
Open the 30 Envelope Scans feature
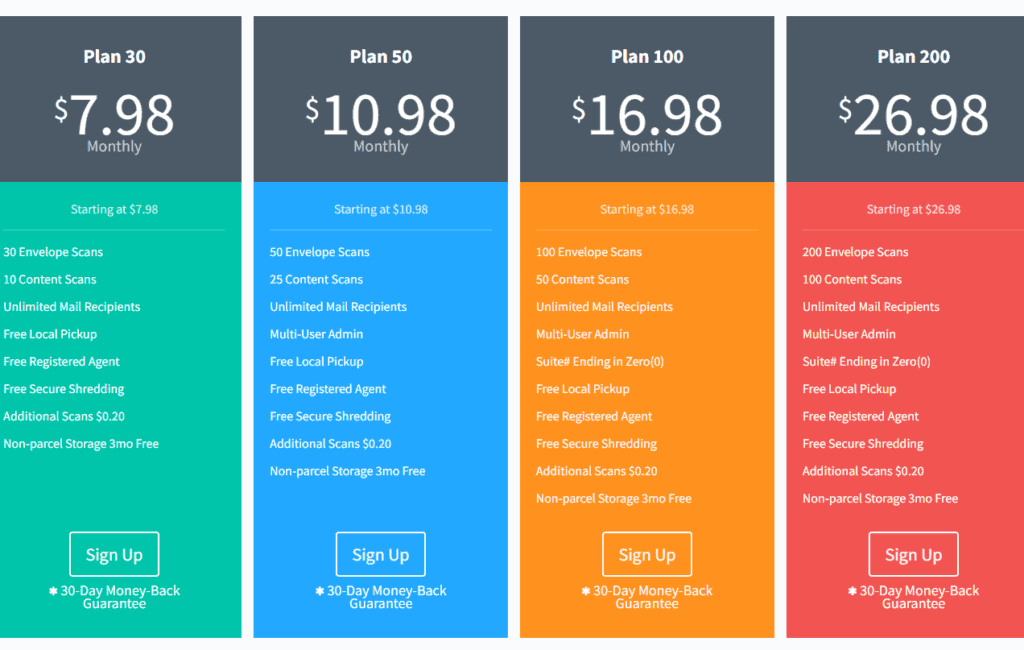(53, 252)
